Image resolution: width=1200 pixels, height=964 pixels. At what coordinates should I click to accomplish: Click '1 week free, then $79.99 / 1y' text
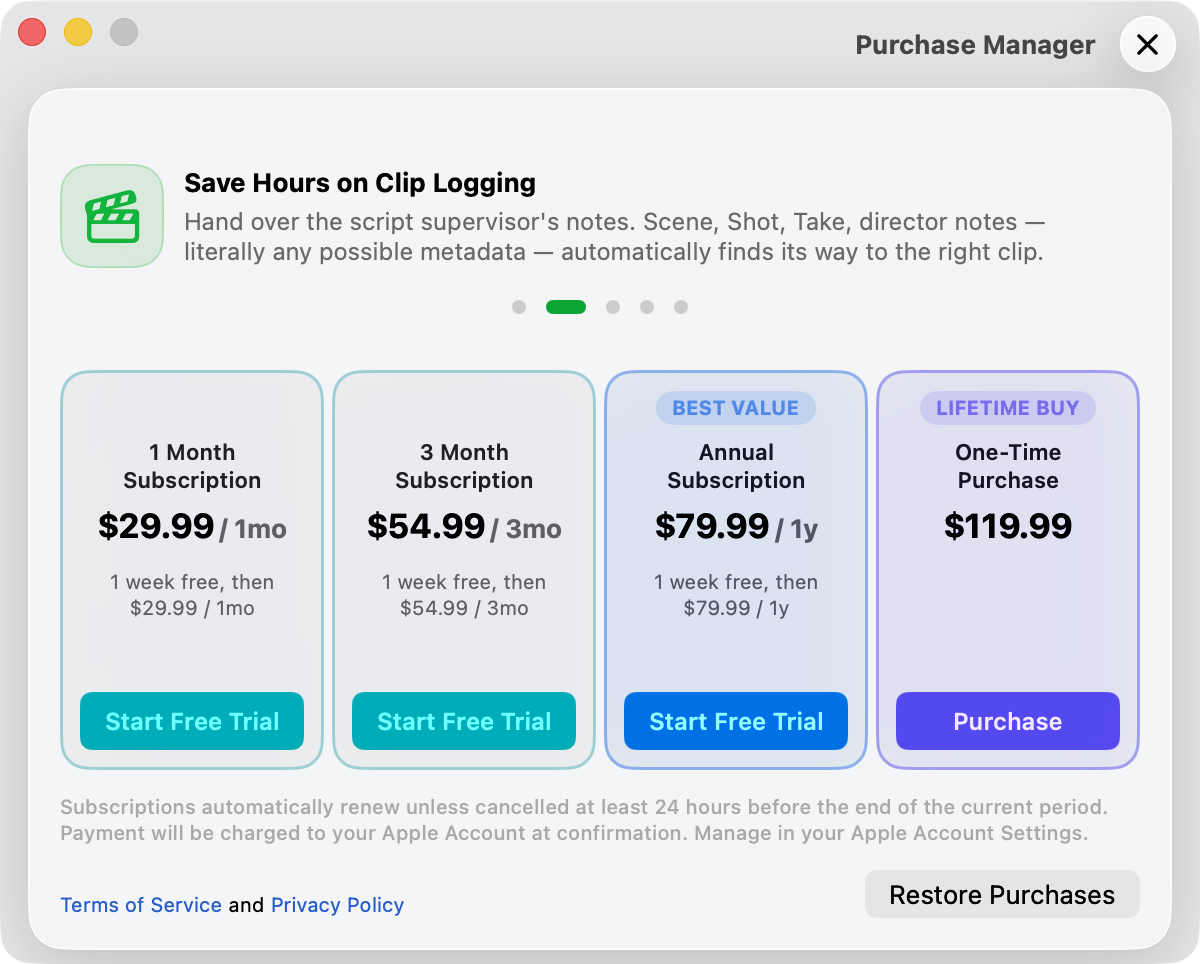736,595
